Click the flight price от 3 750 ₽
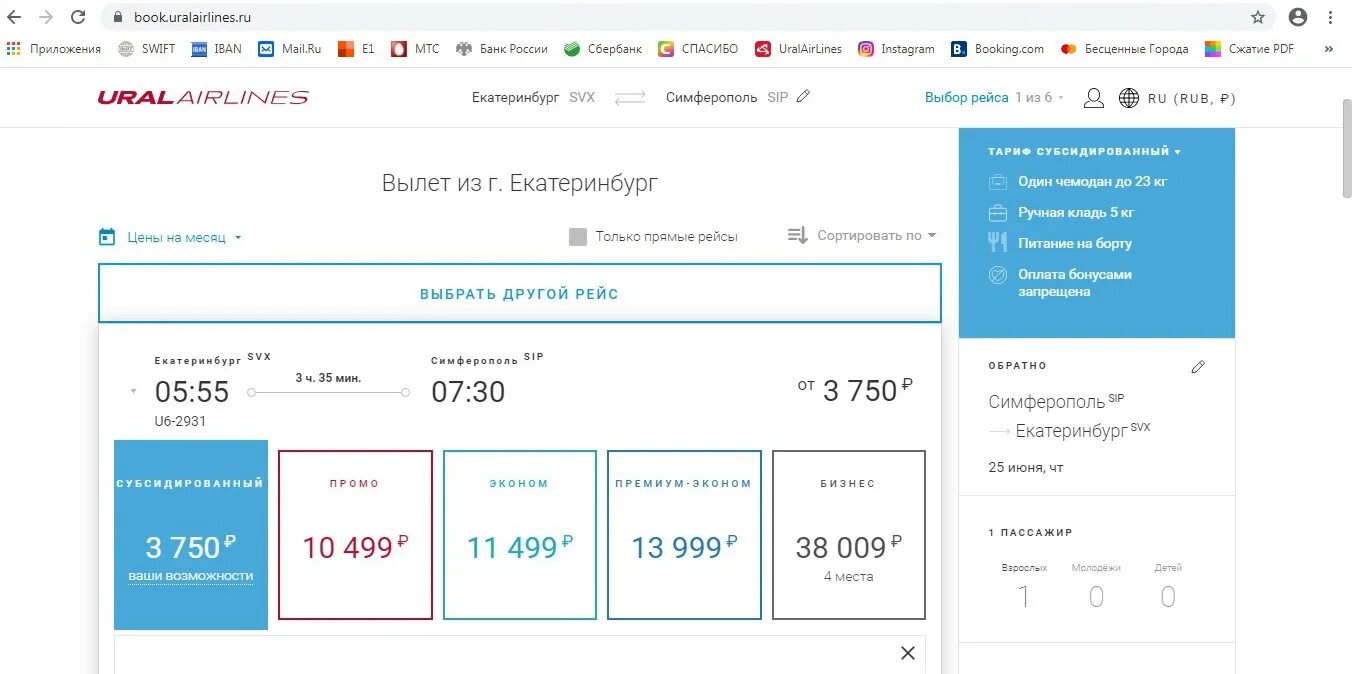Image resolution: width=1352 pixels, height=674 pixels. point(855,390)
